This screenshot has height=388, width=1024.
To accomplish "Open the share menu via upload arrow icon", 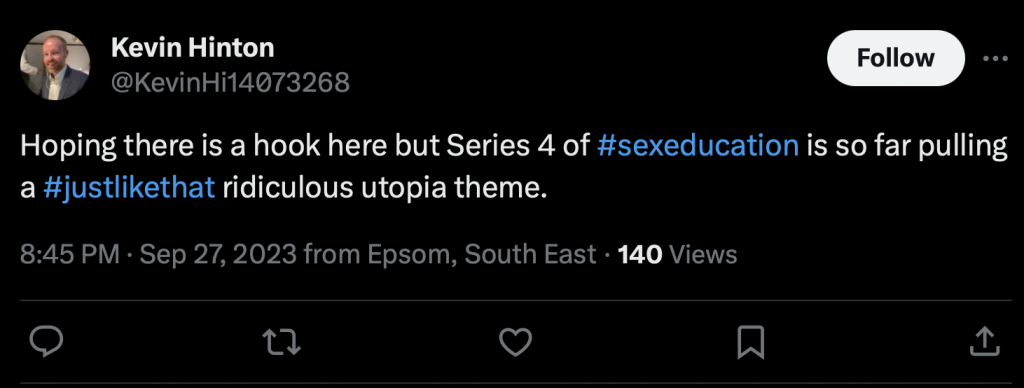I will point(984,342).
